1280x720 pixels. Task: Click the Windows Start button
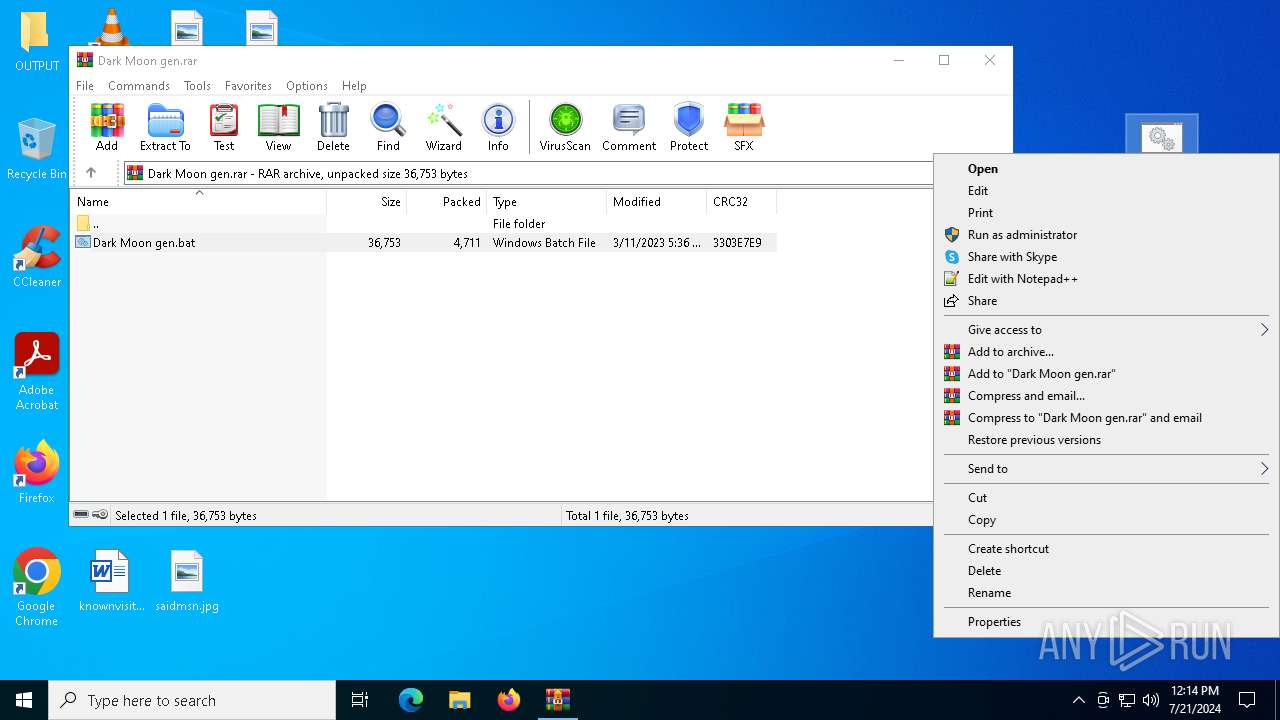pyautogui.click(x=24, y=700)
